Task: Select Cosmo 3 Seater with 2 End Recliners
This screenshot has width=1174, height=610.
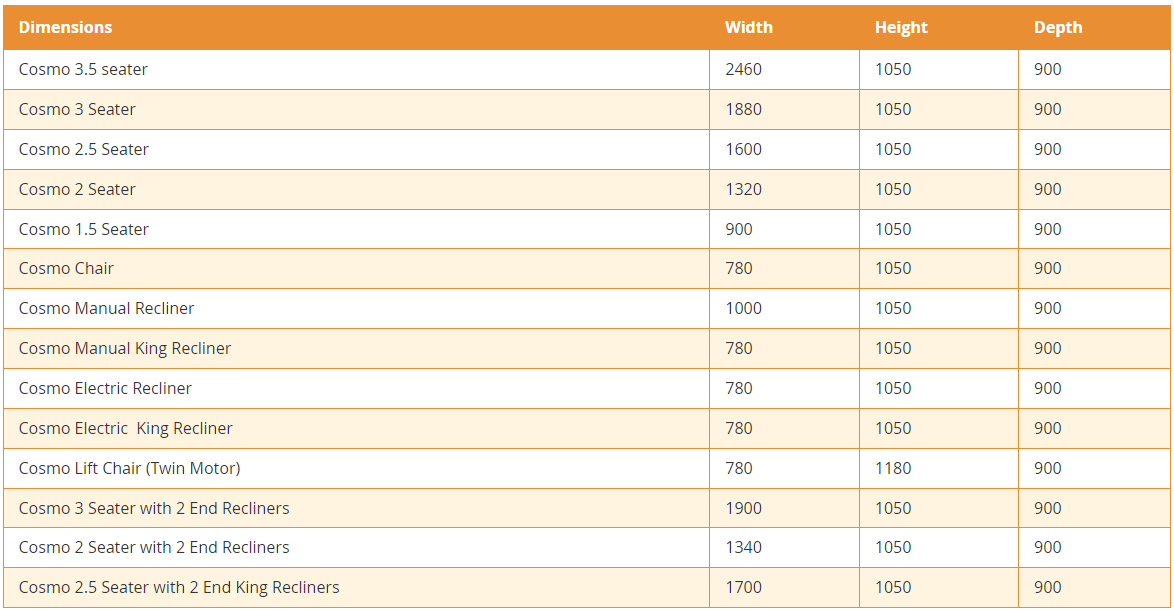Action: (x=154, y=508)
